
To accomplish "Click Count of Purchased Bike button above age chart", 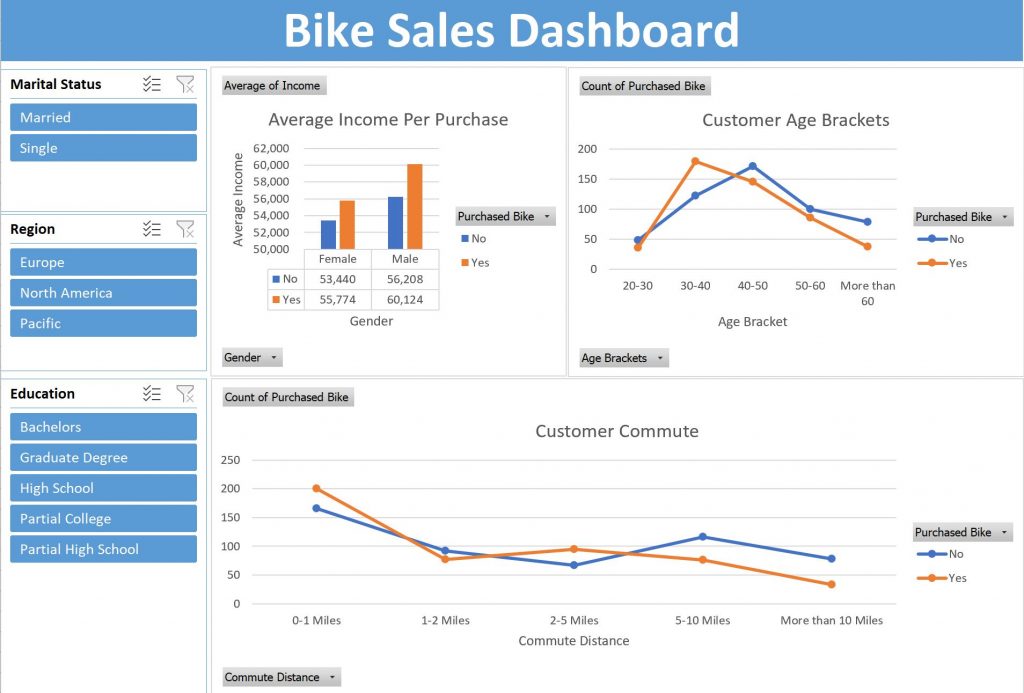I will point(643,86).
